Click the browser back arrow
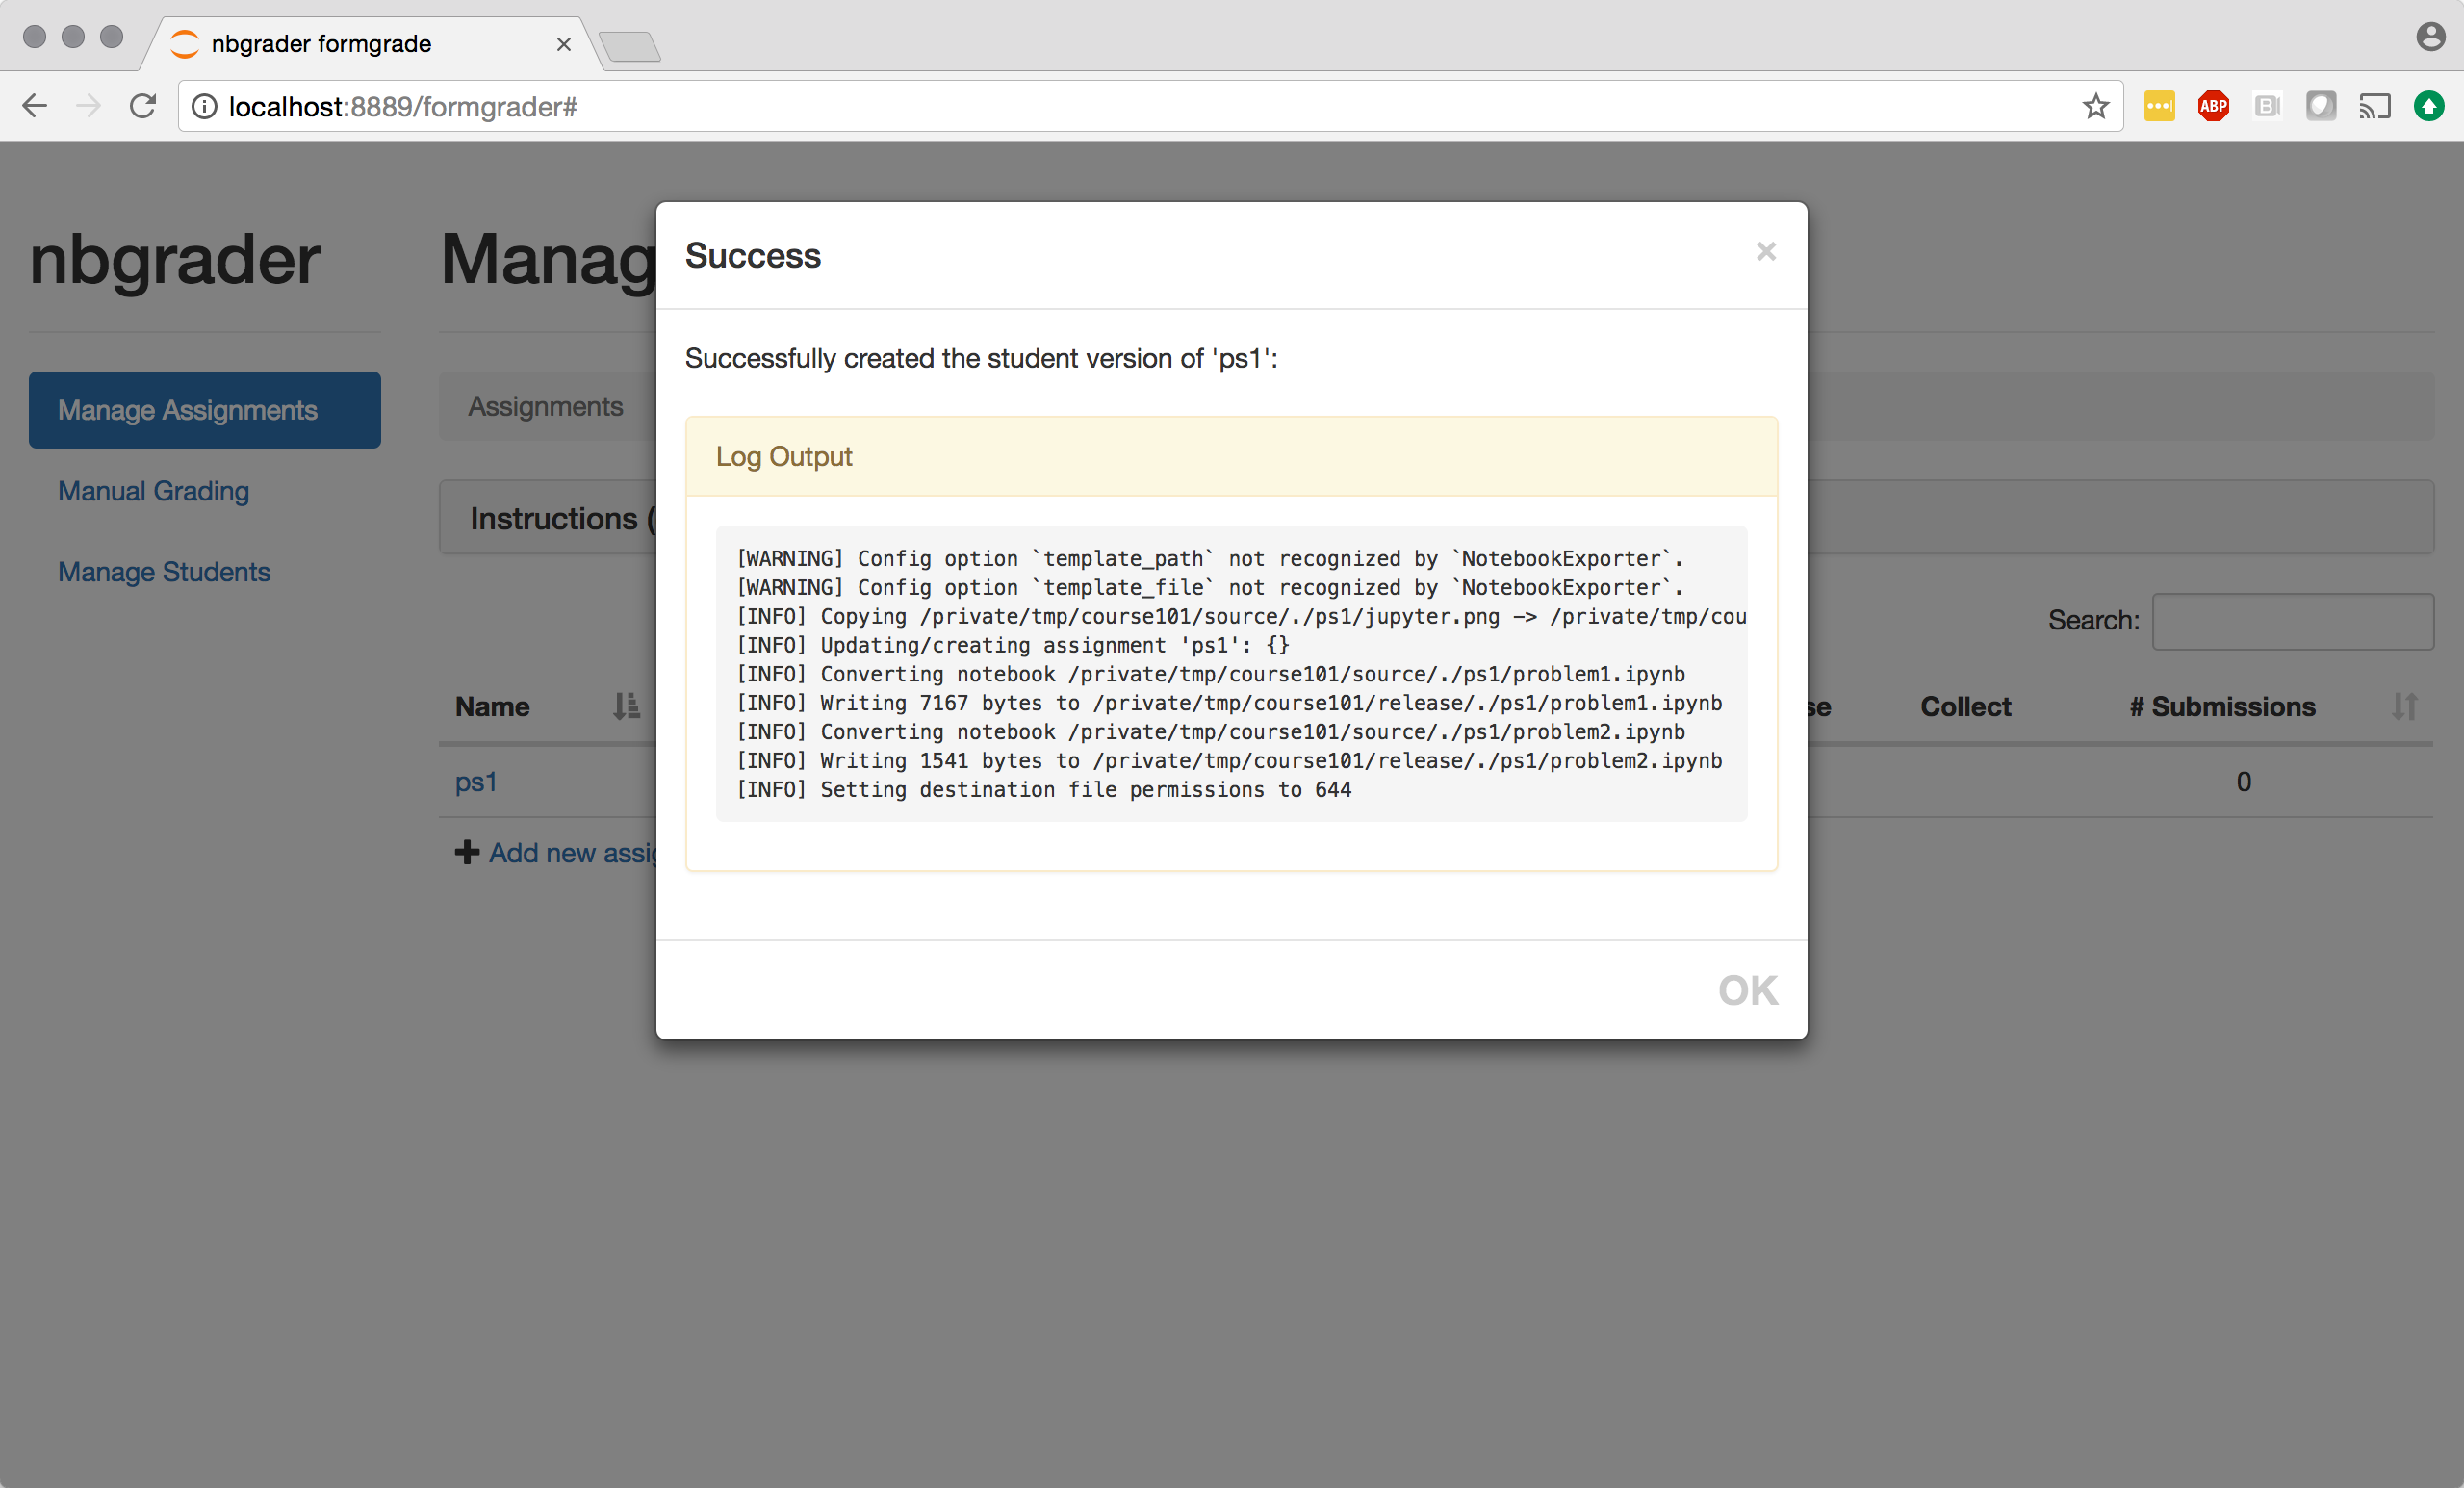This screenshot has height=1488, width=2464. point(36,106)
